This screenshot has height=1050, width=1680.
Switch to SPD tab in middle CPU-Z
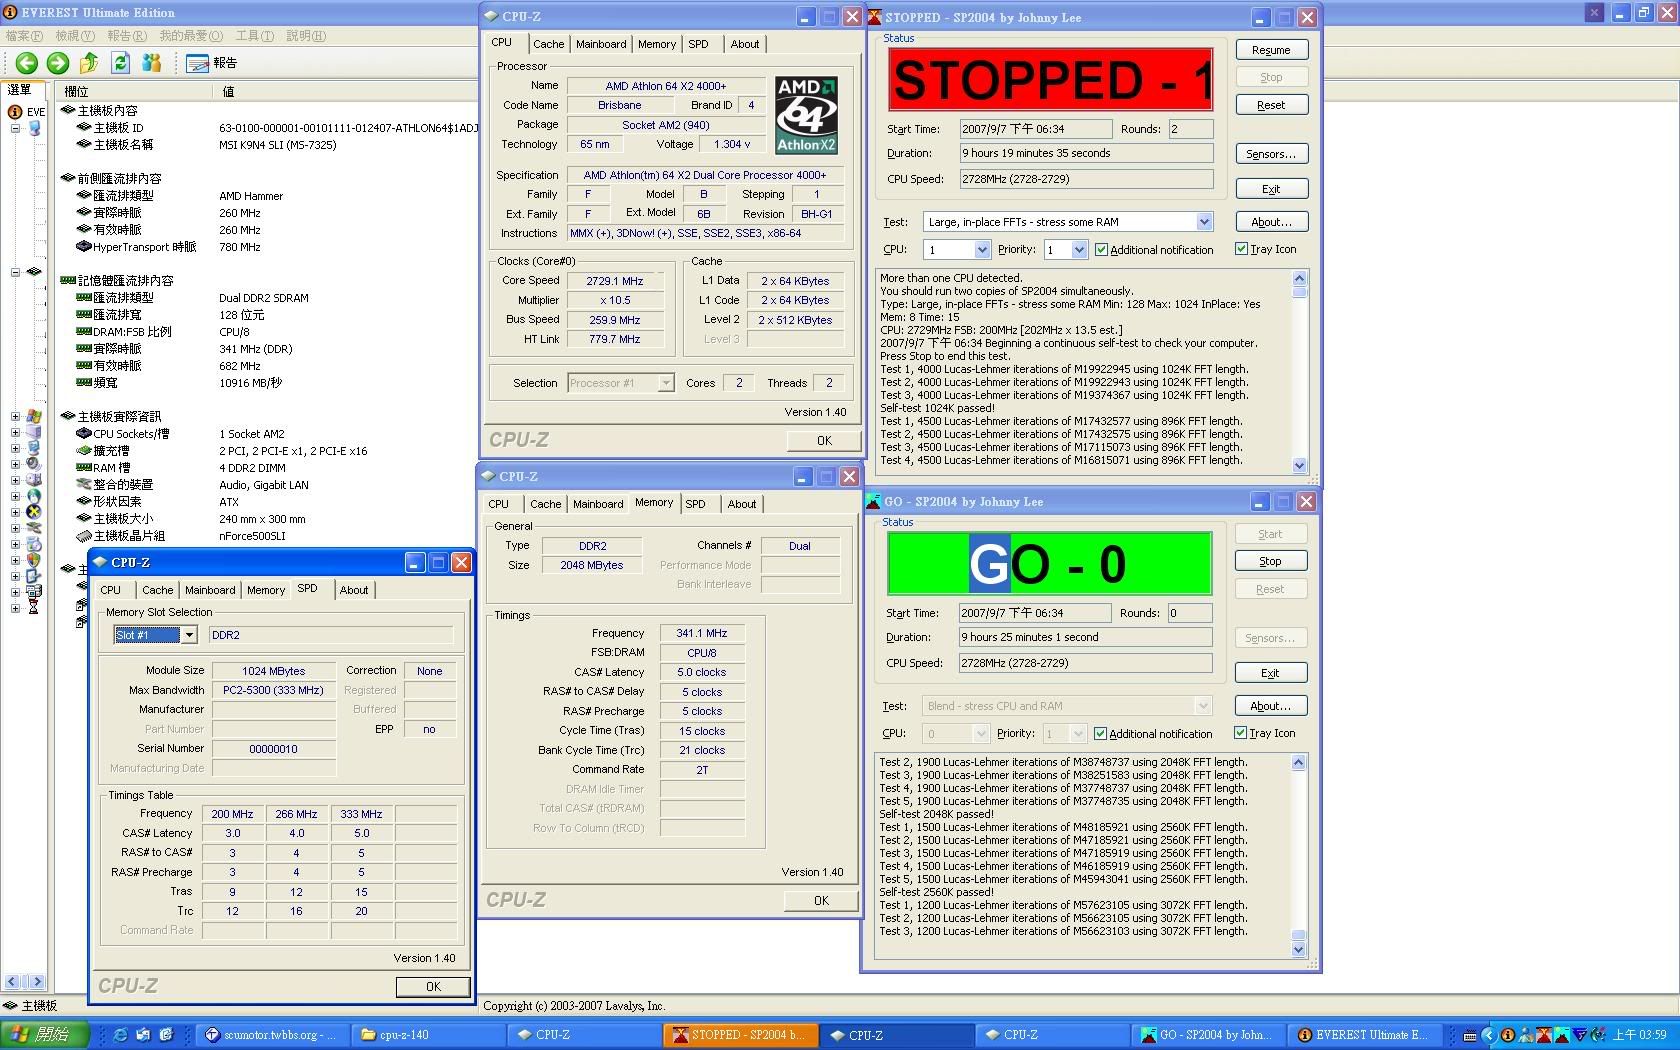click(x=695, y=504)
